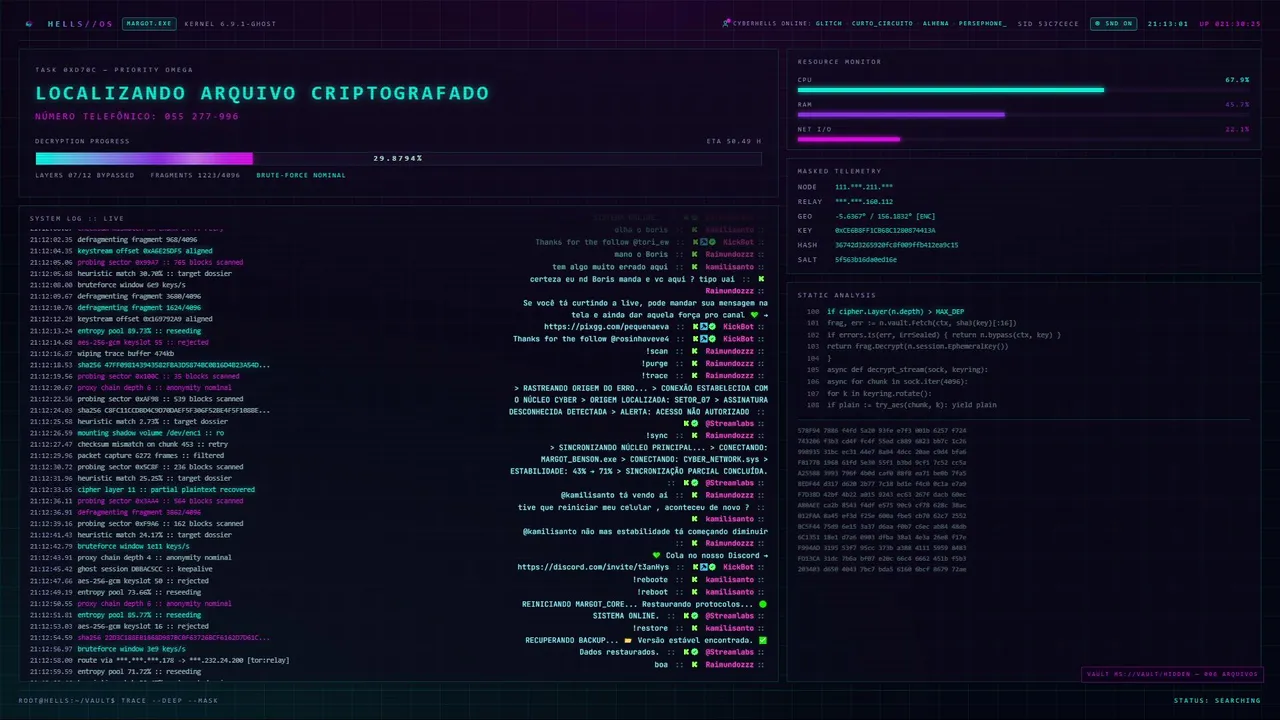Click the 'LOCALIZANDO ARQUIVO CRIPTOGRAFADO' heading
This screenshot has height=720, width=1280.
(x=262, y=93)
